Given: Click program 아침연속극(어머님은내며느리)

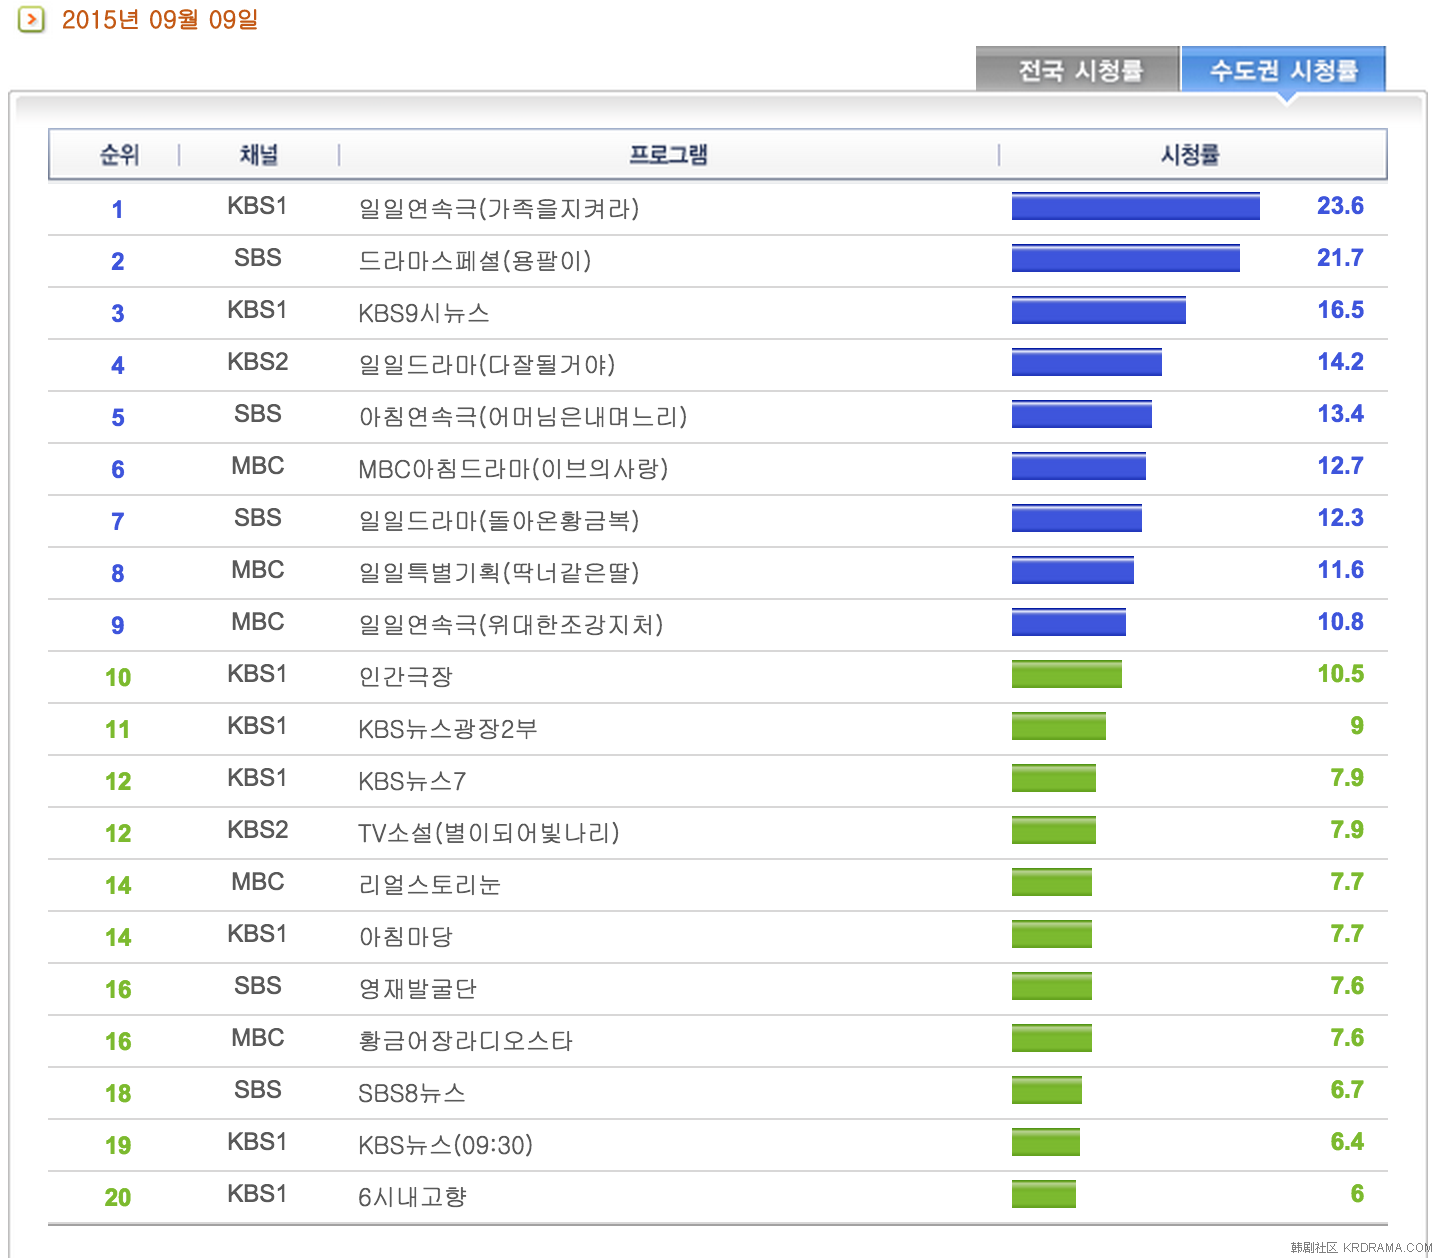Looking at the screenshot, I should [x=522, y=416].
